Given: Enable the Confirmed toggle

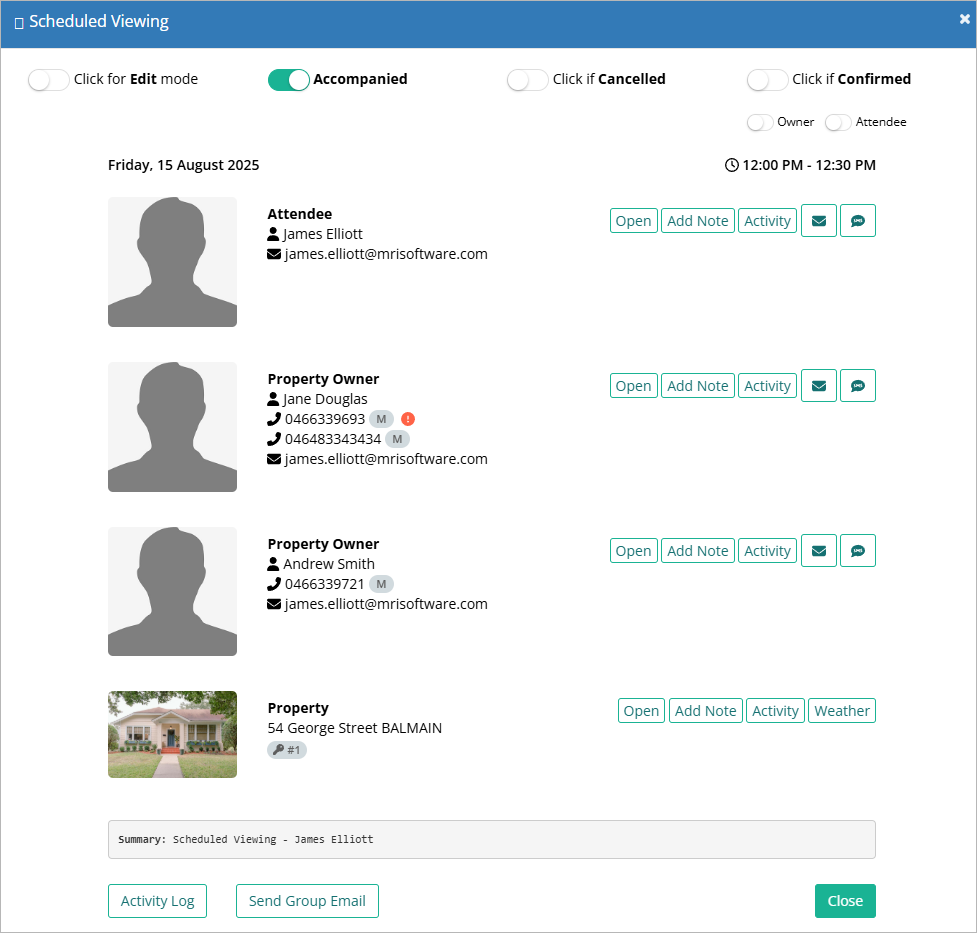Looking at the screenshot, I should coord(767,78).
